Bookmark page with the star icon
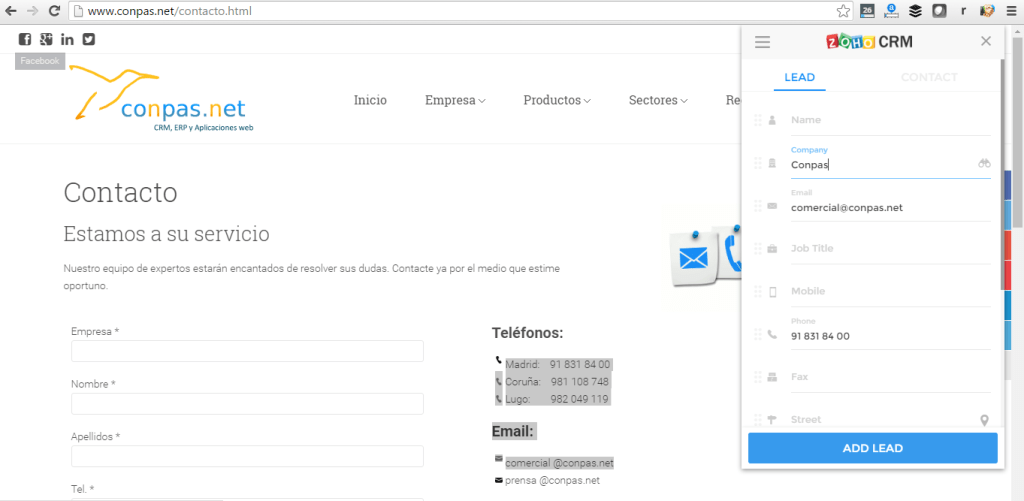 pos(843,11)
